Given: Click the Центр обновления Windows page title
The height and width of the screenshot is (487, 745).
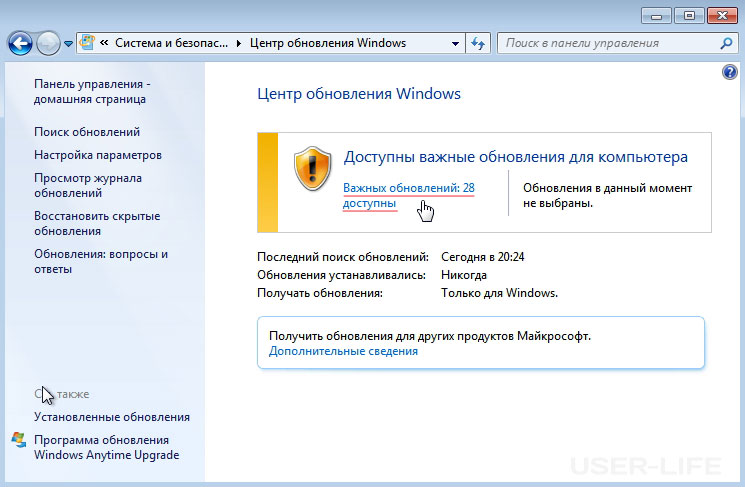Looking at the screenshot, I should pyautogui.click(x=359, y=94).
